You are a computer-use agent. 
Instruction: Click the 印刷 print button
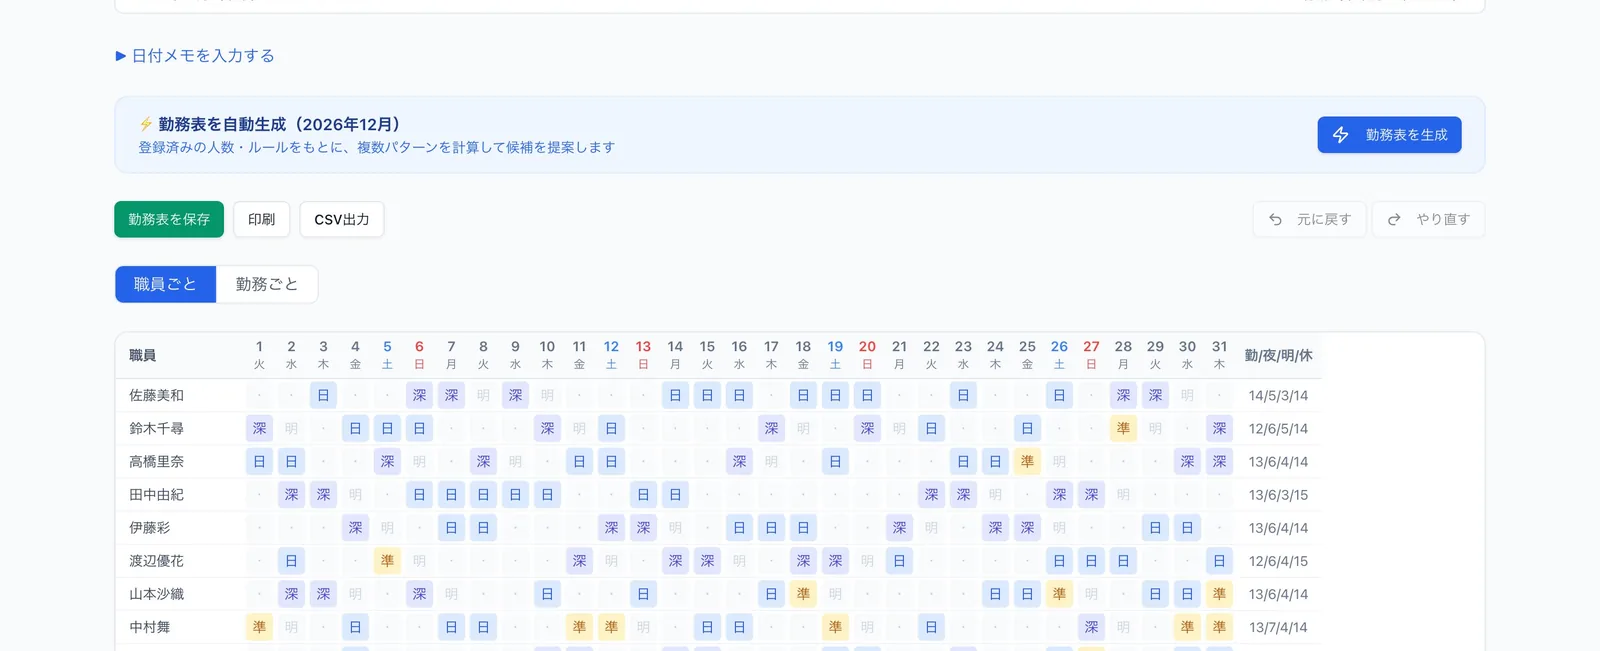[262, 219]
